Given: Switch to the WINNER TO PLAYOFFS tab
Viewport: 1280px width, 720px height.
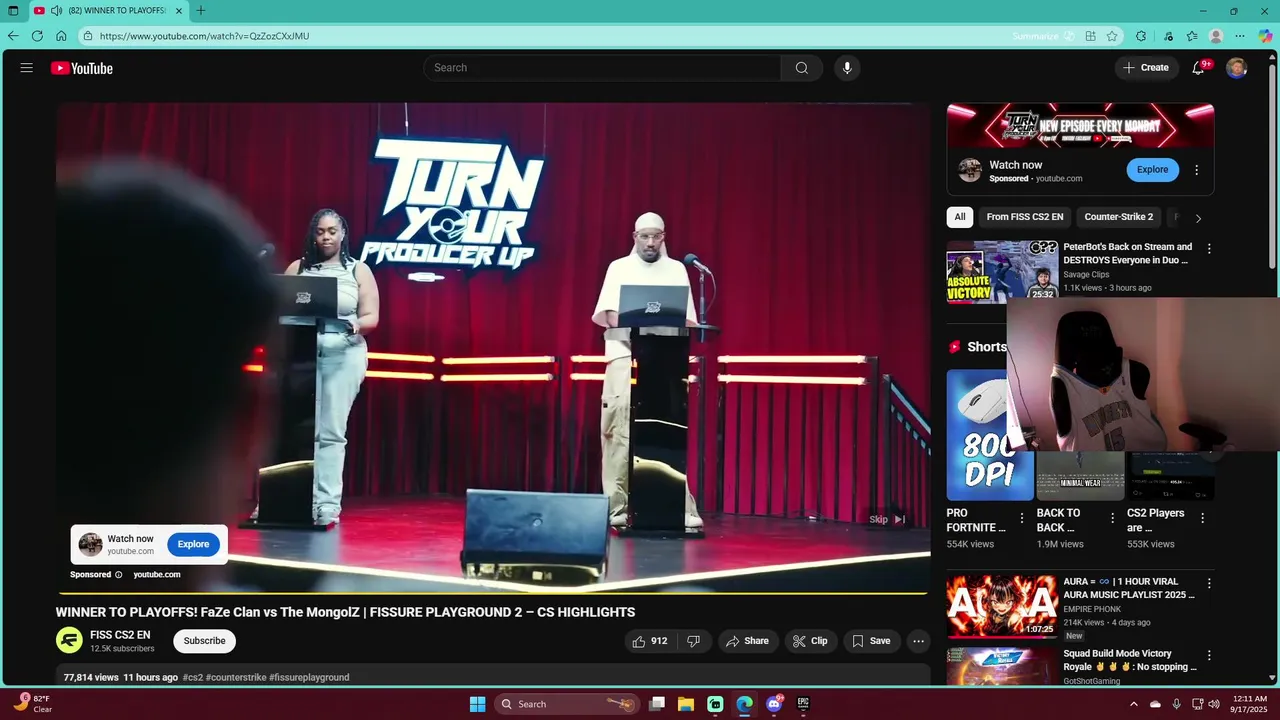Looking at the screenshot, I should 108,11.
